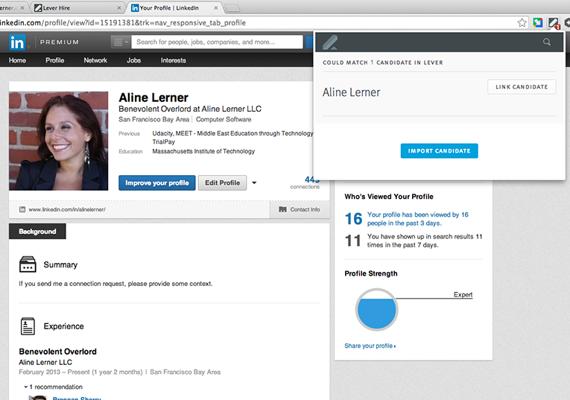Click the Lever extension icon in browser toolbar
This screenshot has height=400, width=570.
pos(554,23)
